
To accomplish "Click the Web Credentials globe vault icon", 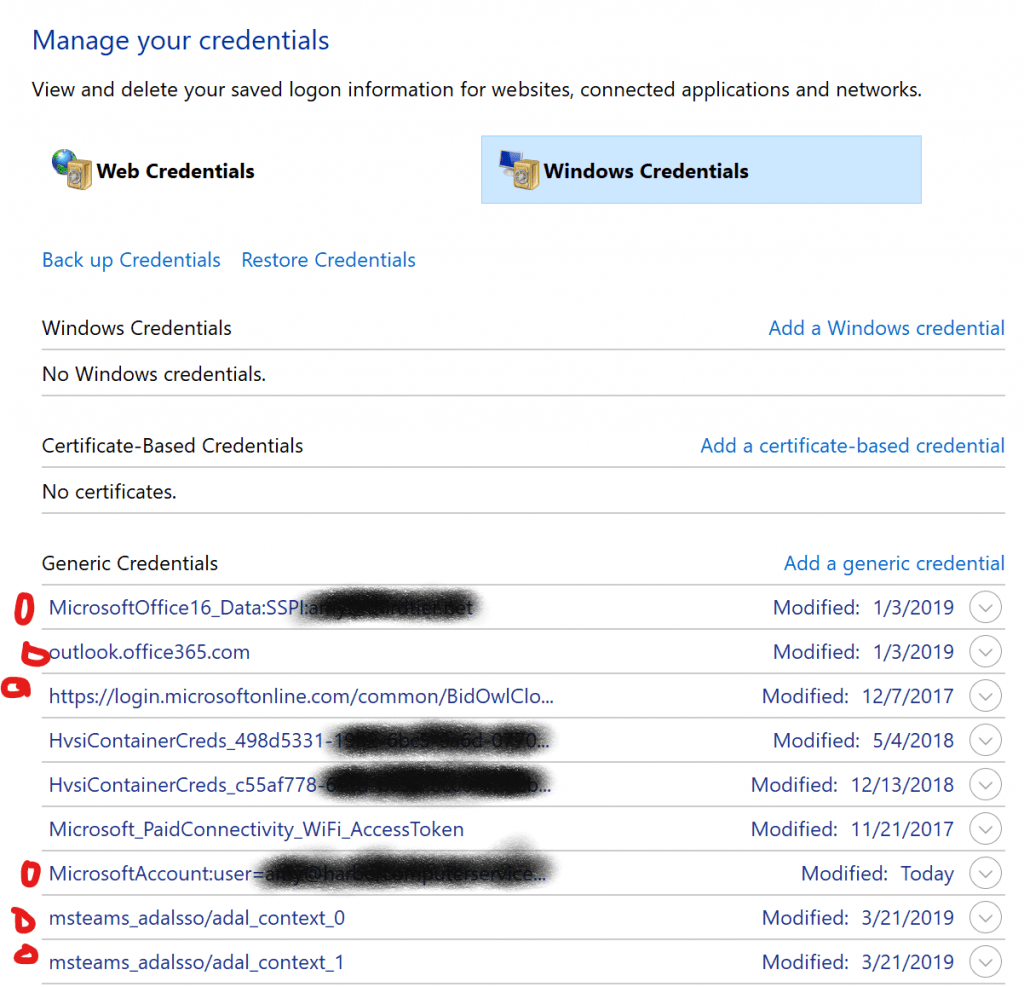I will (x=72, y=170).
